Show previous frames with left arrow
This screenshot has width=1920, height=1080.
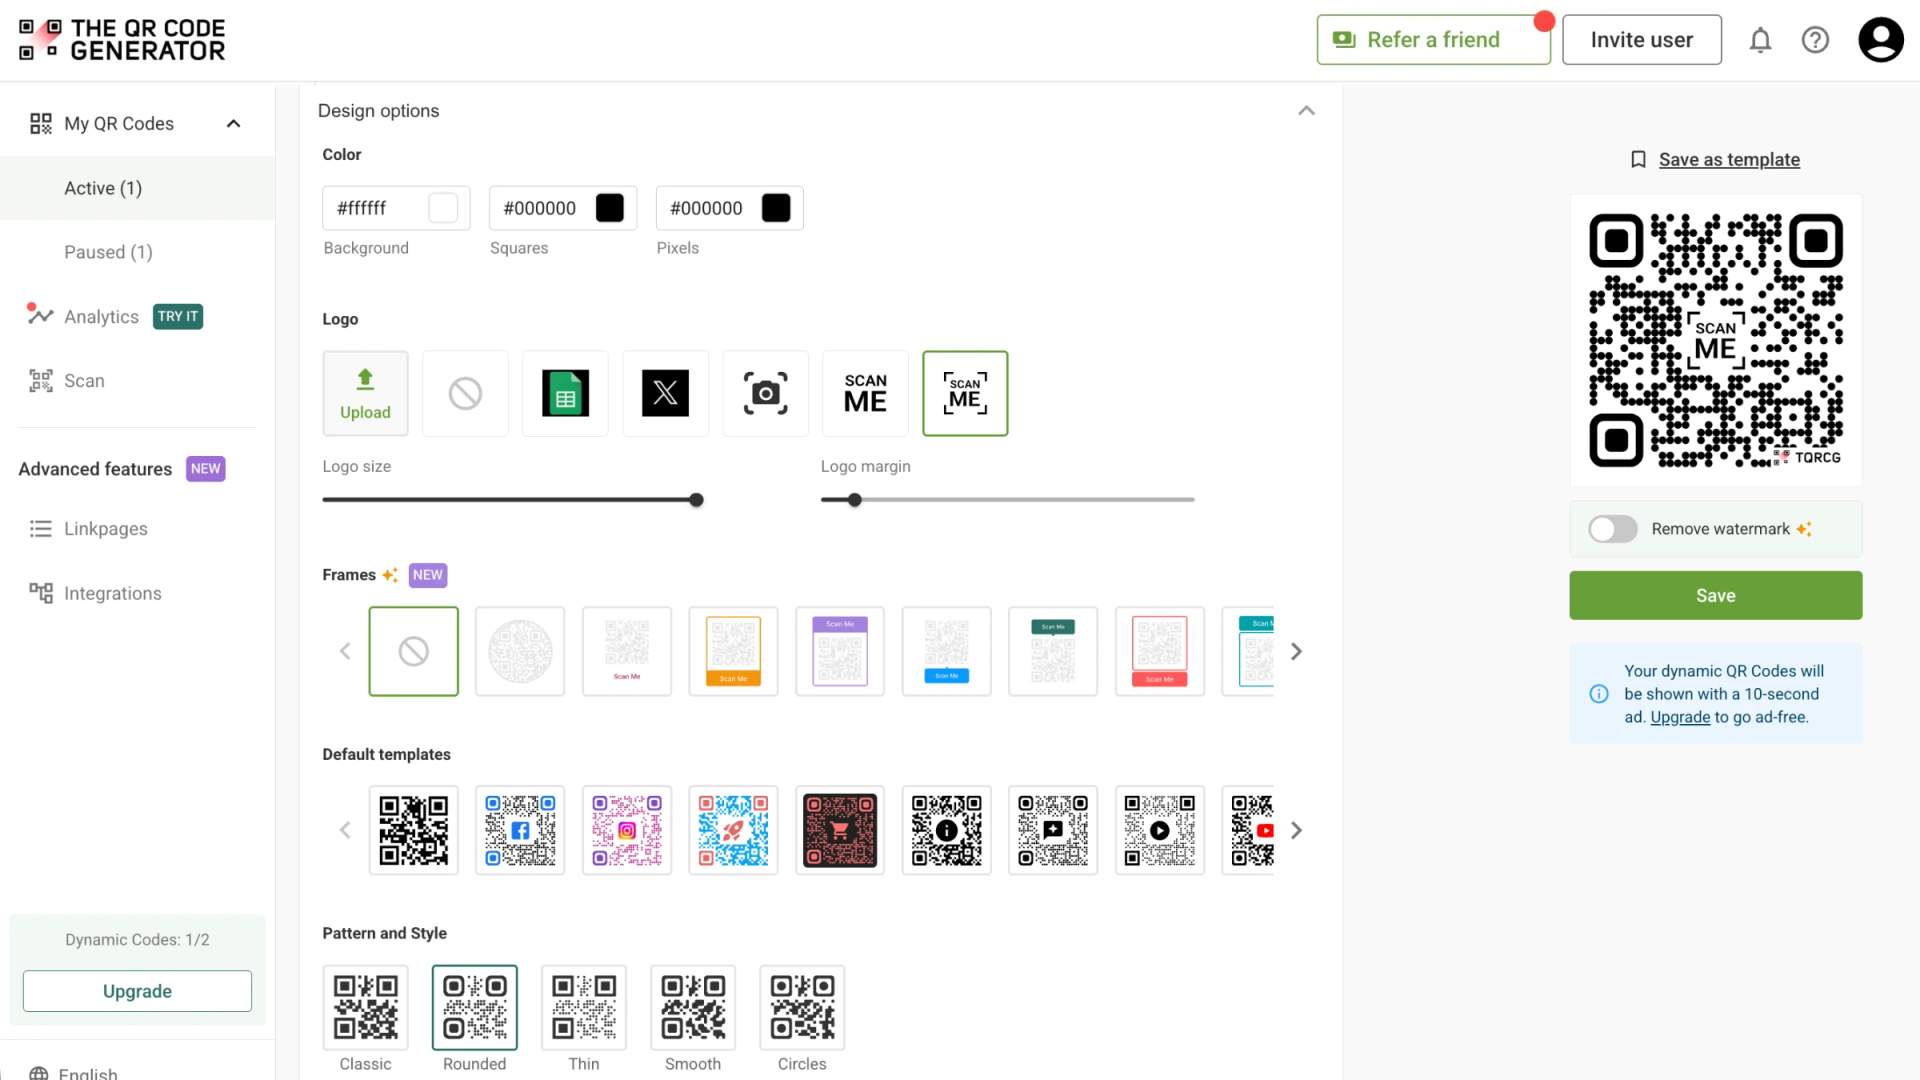coord(345,651)
